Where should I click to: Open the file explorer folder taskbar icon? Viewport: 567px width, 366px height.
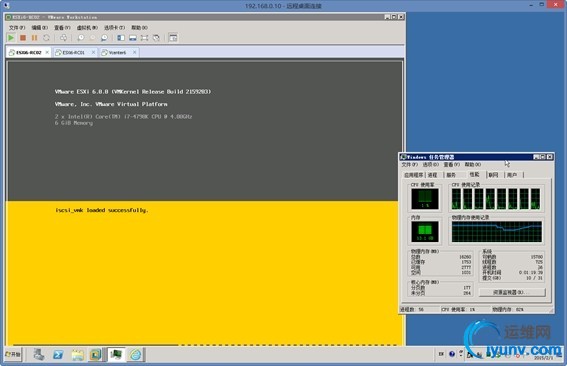[x=77, y=355]
